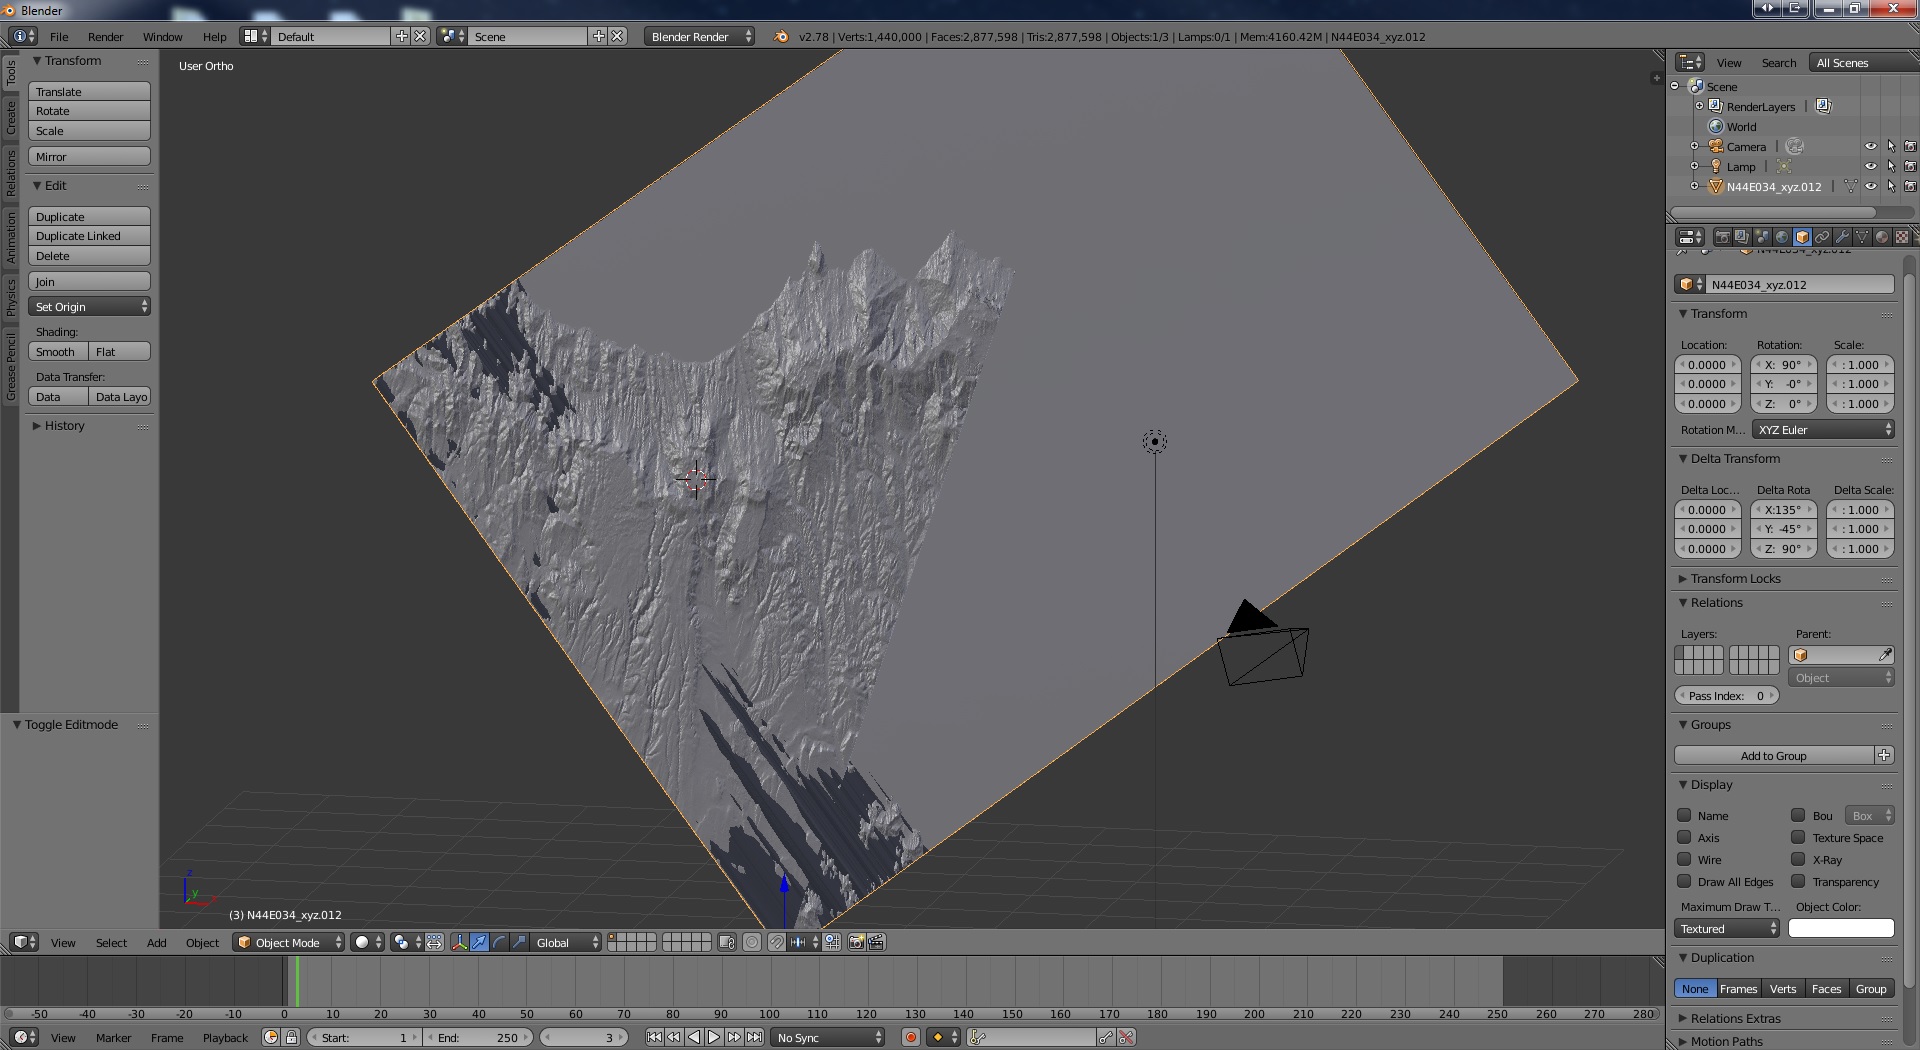The image size is (1920, 1050).
Task: Click the Duplicate Linked button
Action: [x=89, y=236]
